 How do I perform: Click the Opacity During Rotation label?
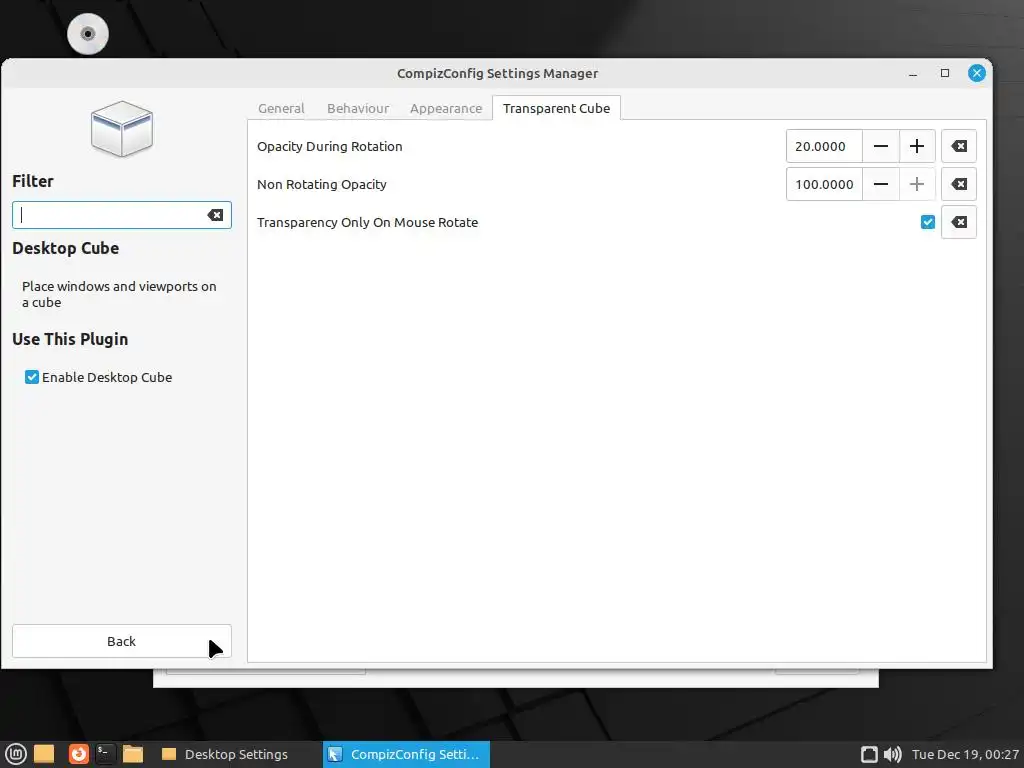click(330, 146)
